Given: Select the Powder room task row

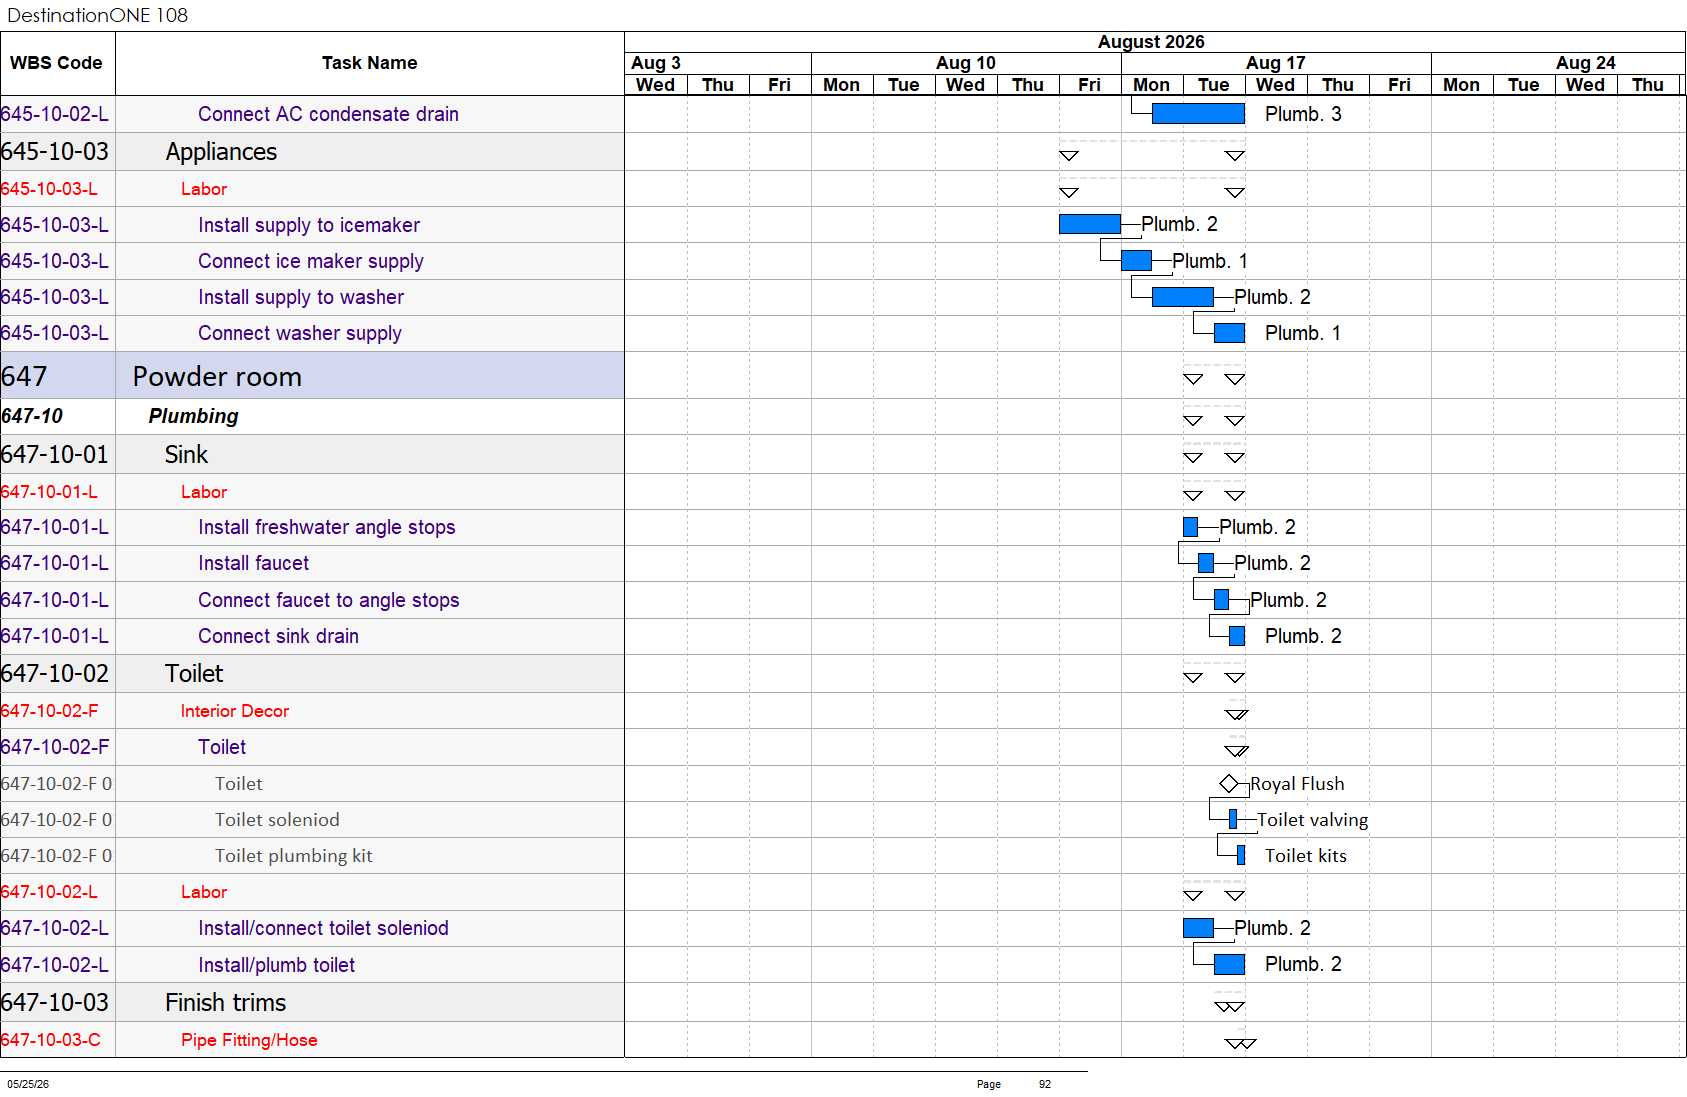Looking at the screenshot, I should (312, 376).
